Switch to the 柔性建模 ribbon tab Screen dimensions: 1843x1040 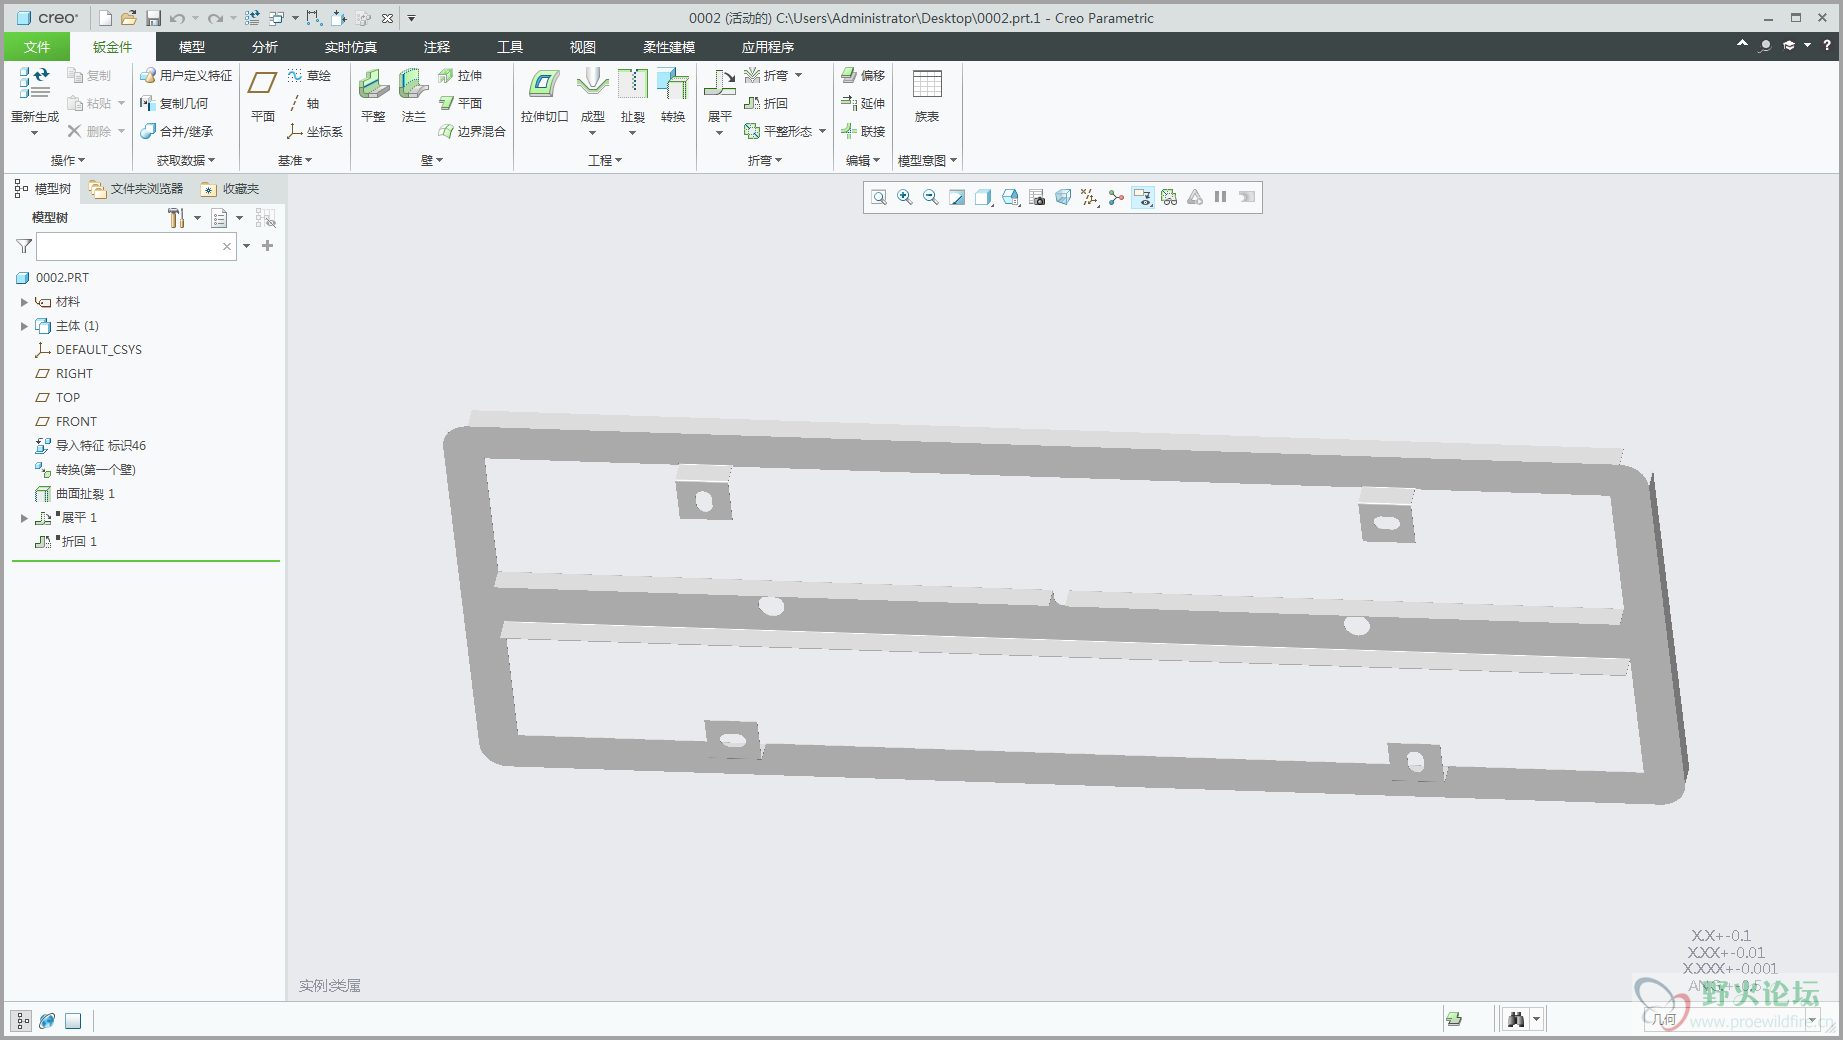669,47
